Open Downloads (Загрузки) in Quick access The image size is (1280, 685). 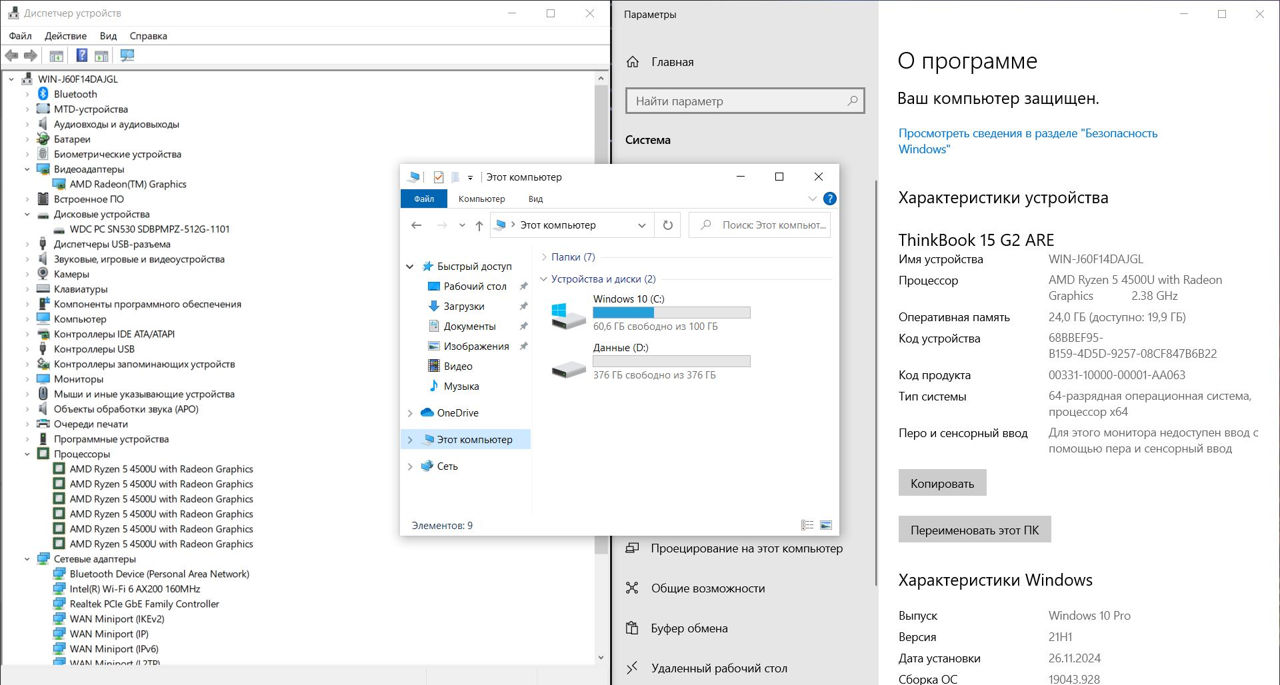464,306
